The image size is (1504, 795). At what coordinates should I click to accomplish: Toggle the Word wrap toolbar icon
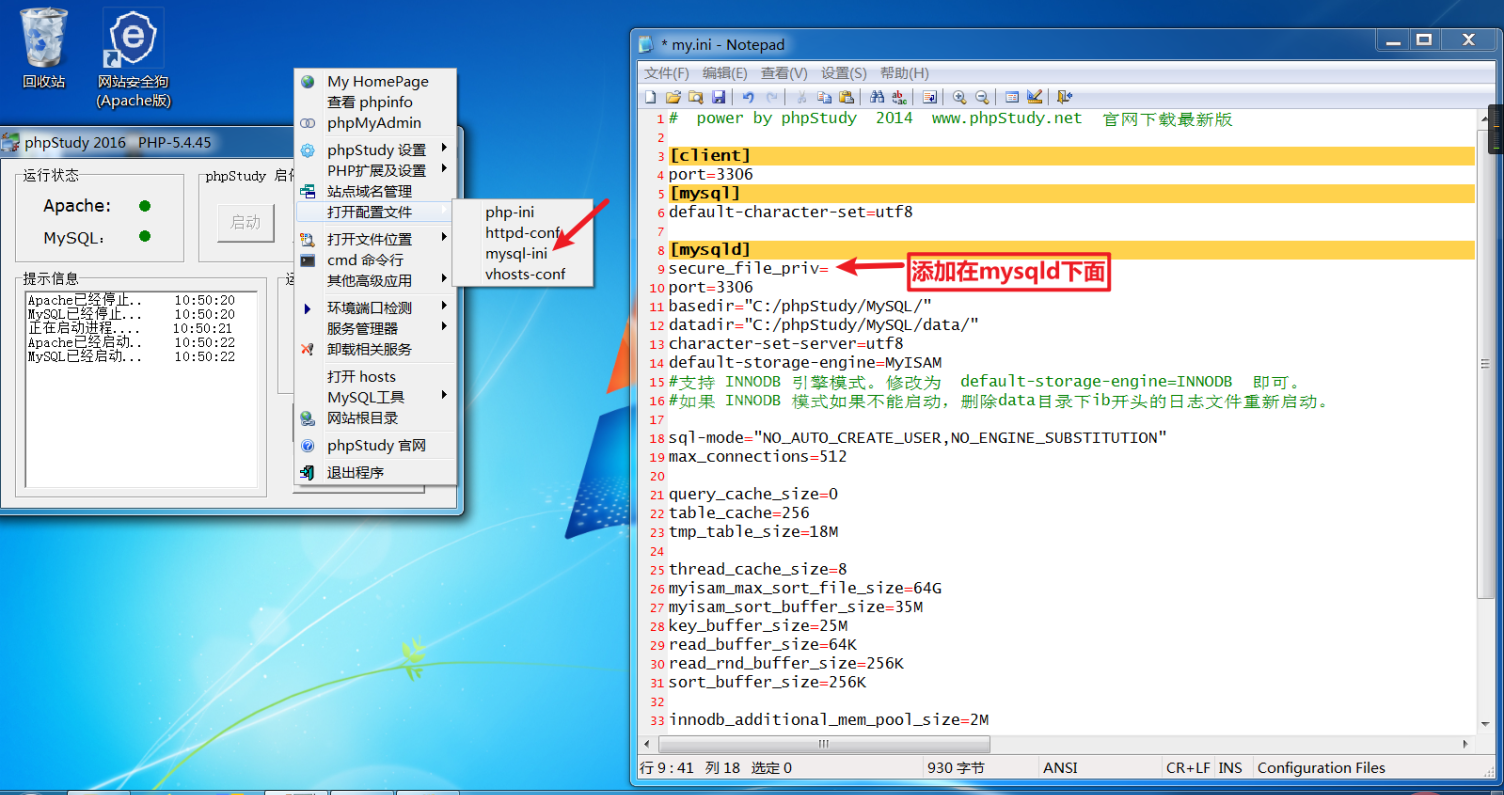click(930, 97)
